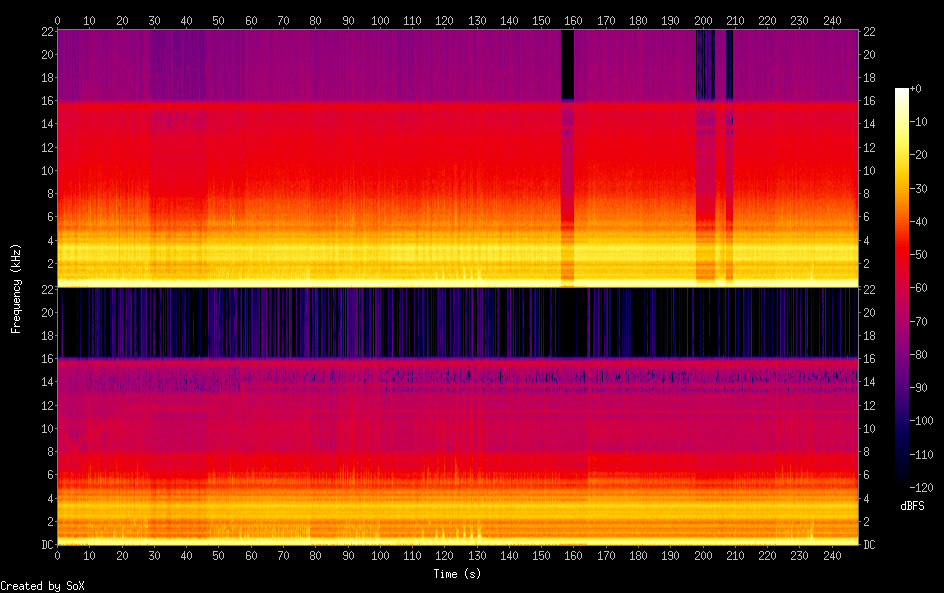Click the "-110" value on the dBFS scale

click(x=921, y=455)
